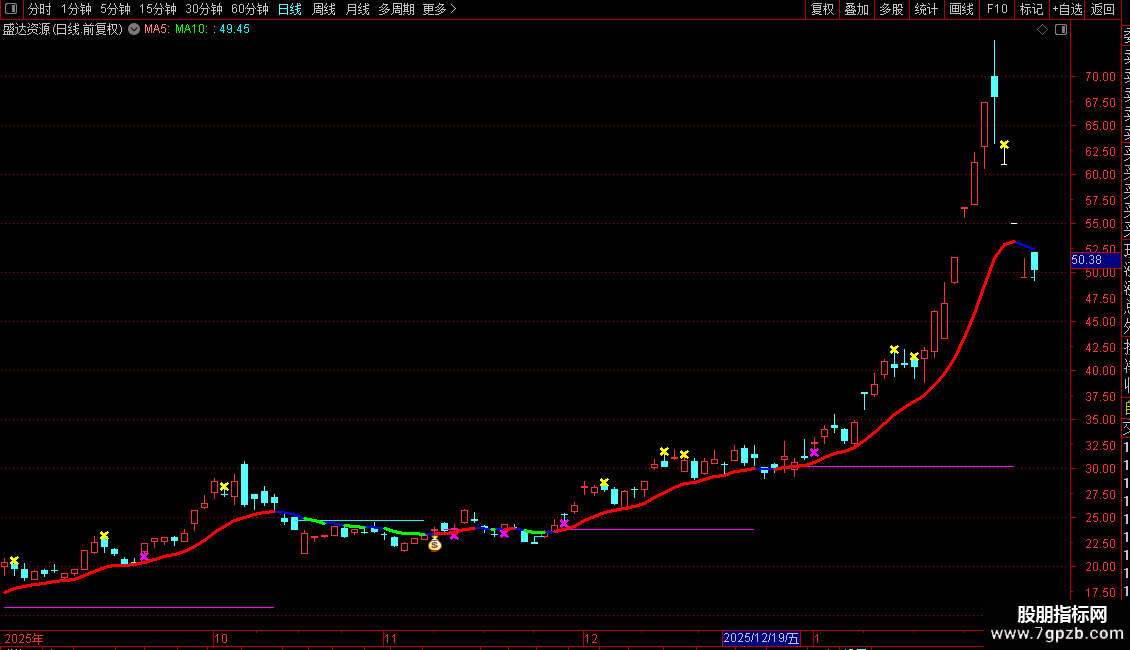
Task: Expand the 更多 periods menu
Action: click(x=440, y=9)
